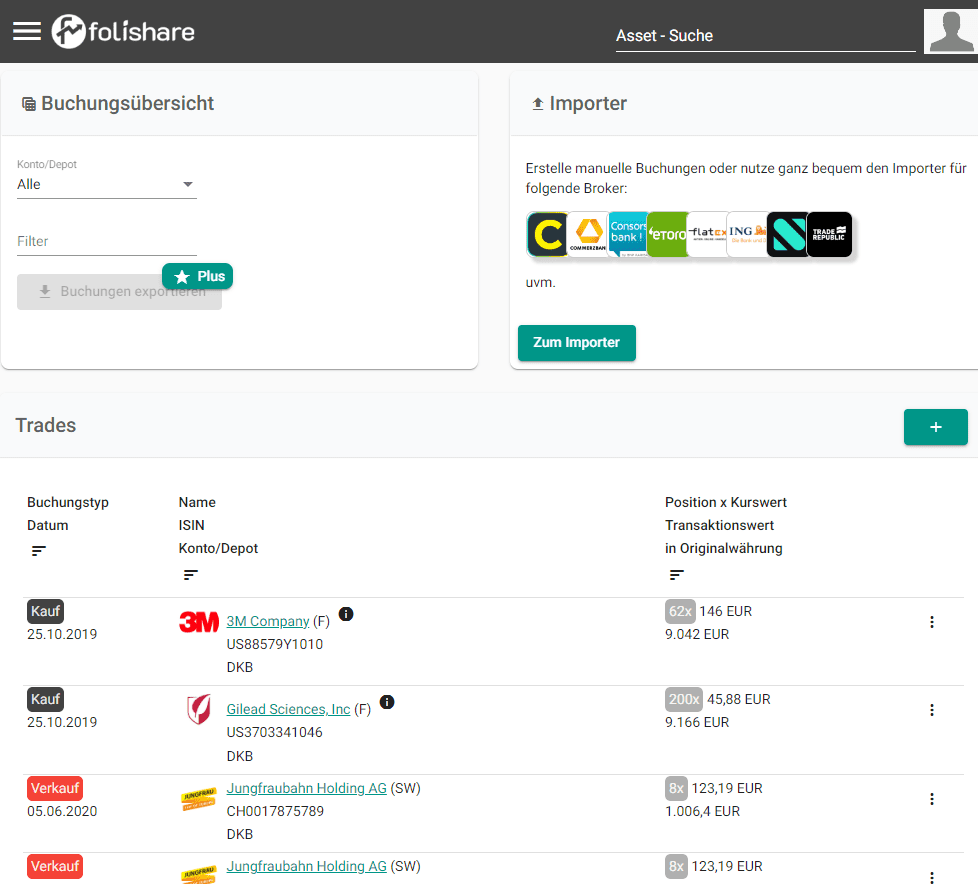Focus the Filter input field

pyautogui.click(x=107, y=241)
